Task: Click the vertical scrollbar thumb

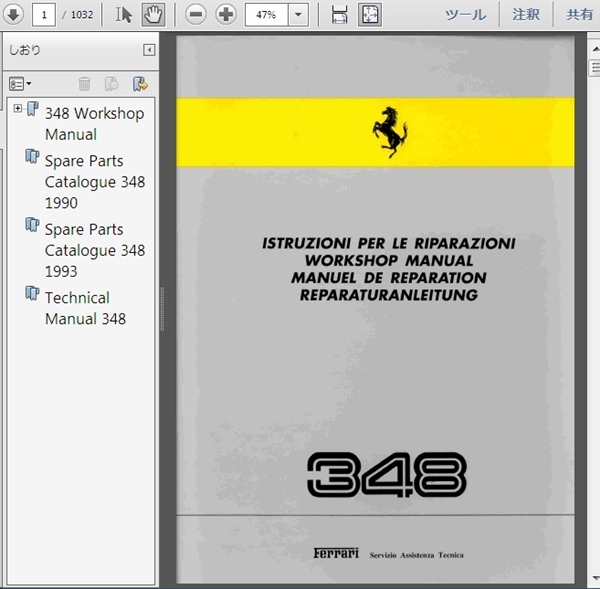Action: pyautogui.click(x=595, y=68)
